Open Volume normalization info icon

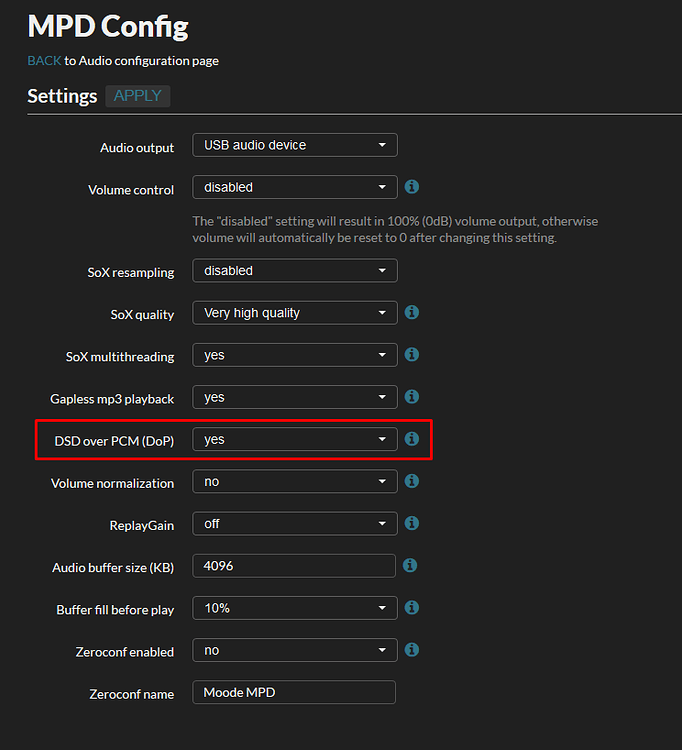412,481
